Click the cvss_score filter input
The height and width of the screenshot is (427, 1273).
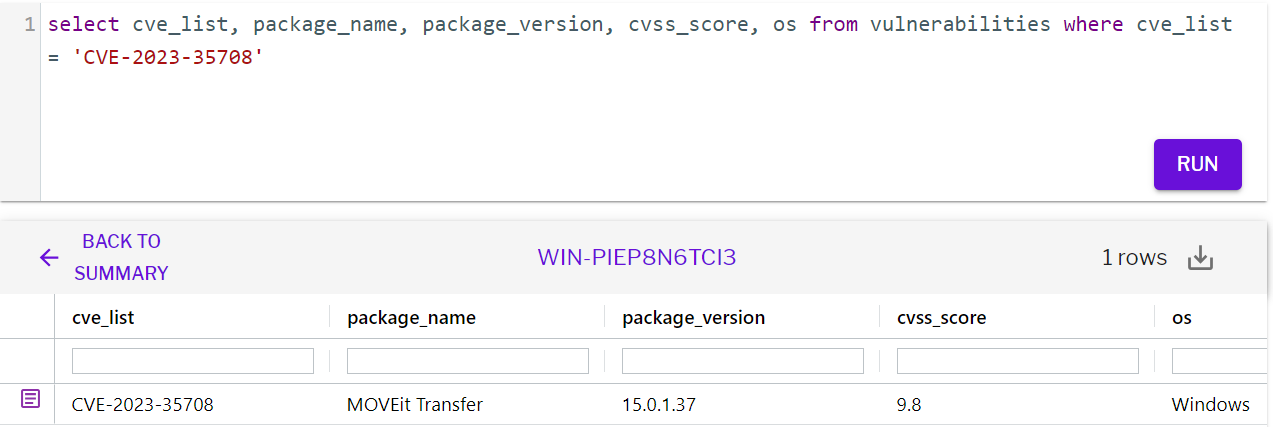pos(1018,361)
